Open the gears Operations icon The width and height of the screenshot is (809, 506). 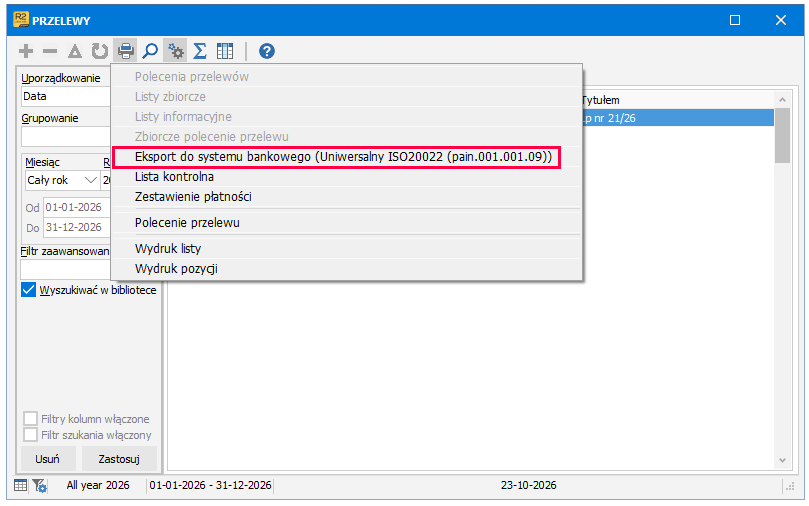(175, 51)
